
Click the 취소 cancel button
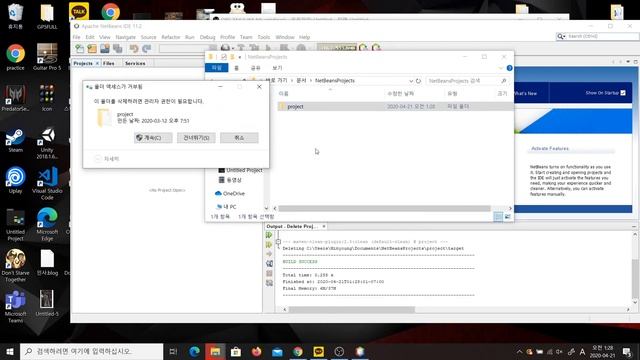(x=239, y=138)
